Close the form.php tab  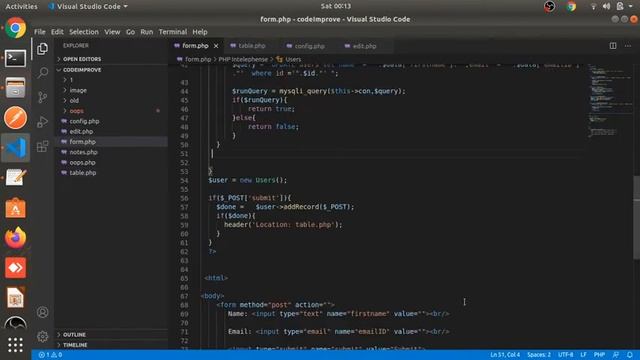click(x=216, y=46)
